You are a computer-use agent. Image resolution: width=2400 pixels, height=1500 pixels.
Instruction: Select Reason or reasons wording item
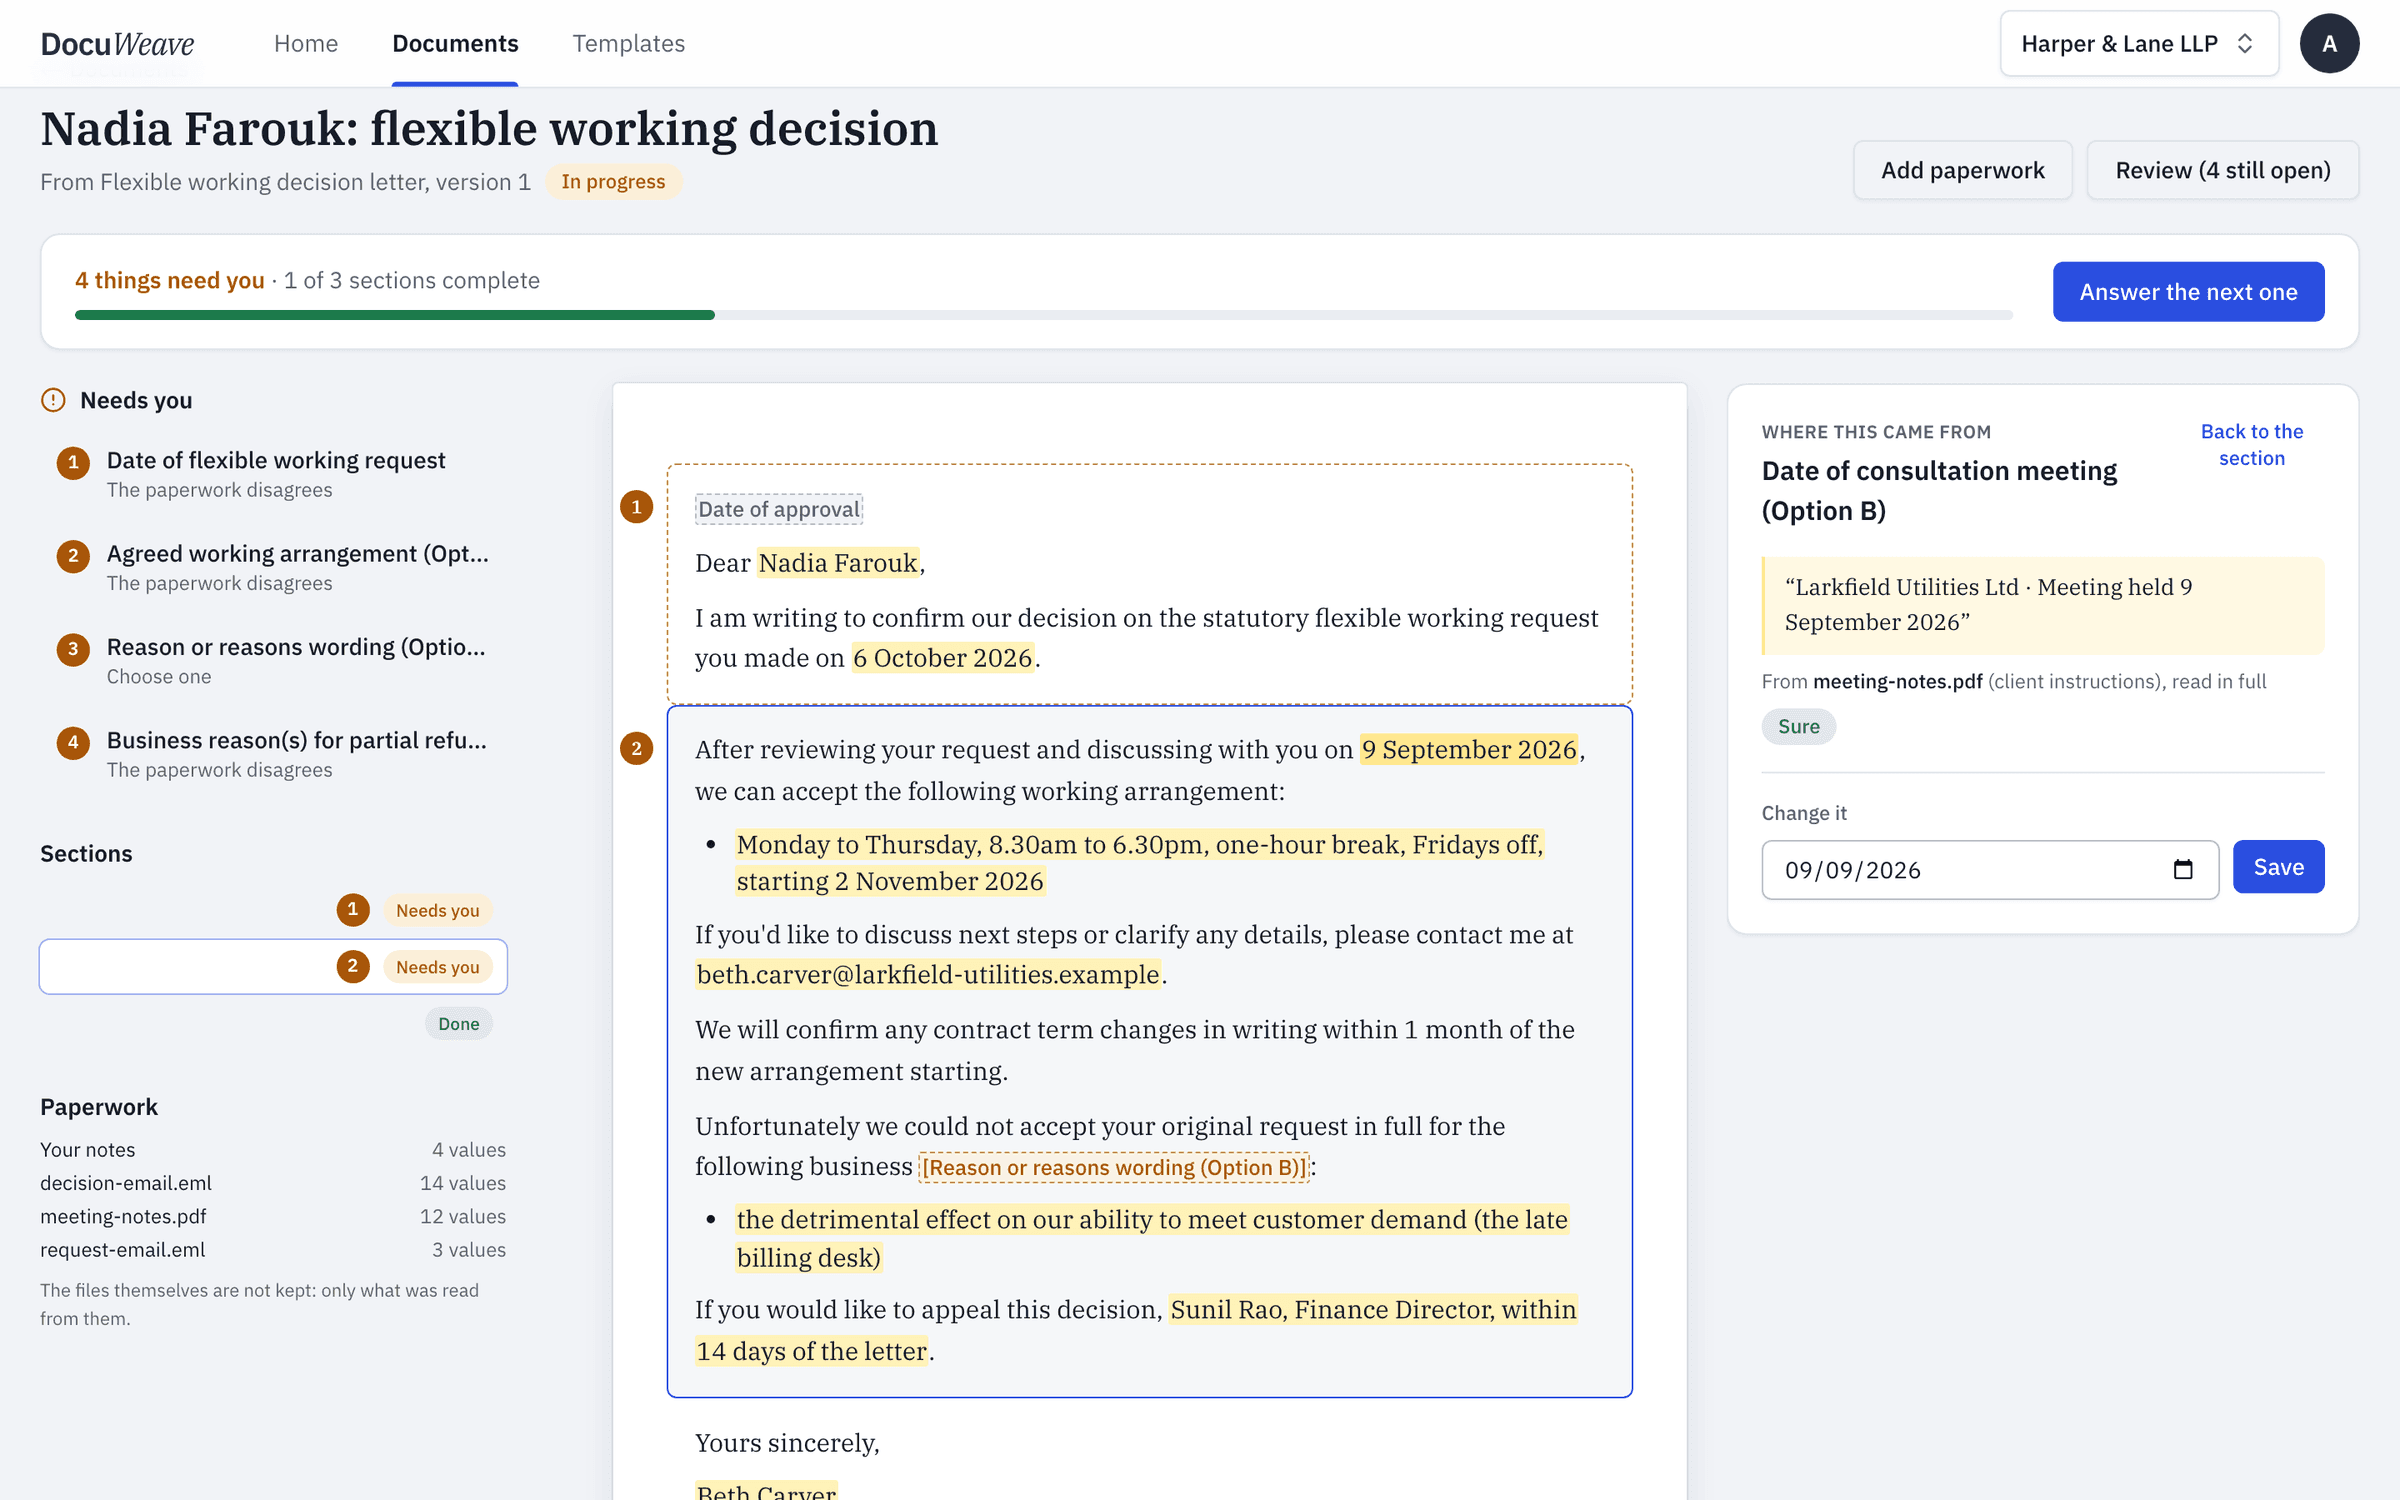(273, 660)
